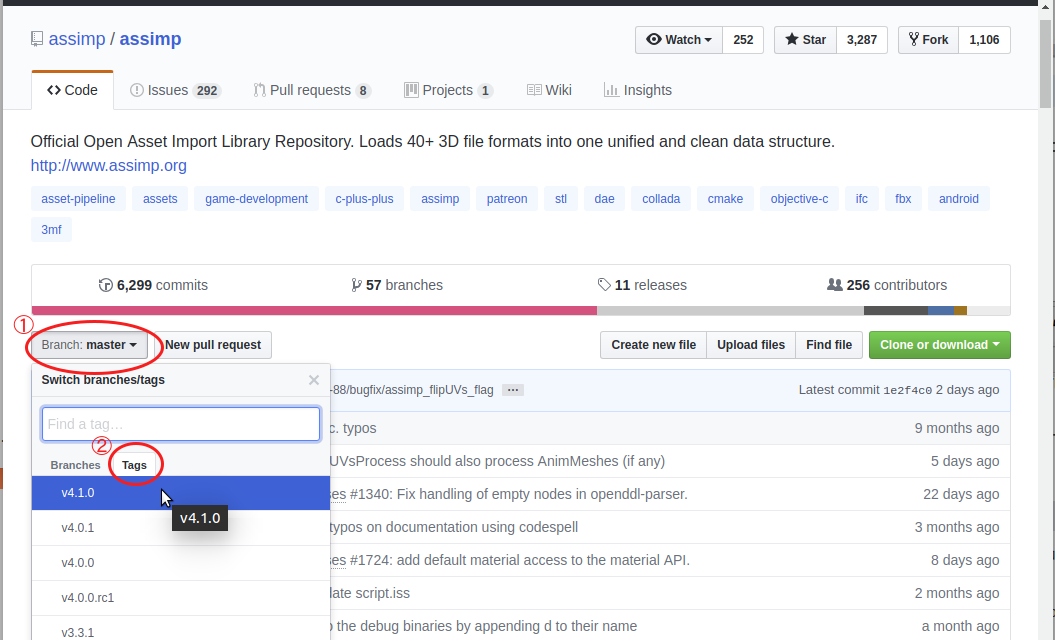Click the releases tag icon

[x=604, y=285]
